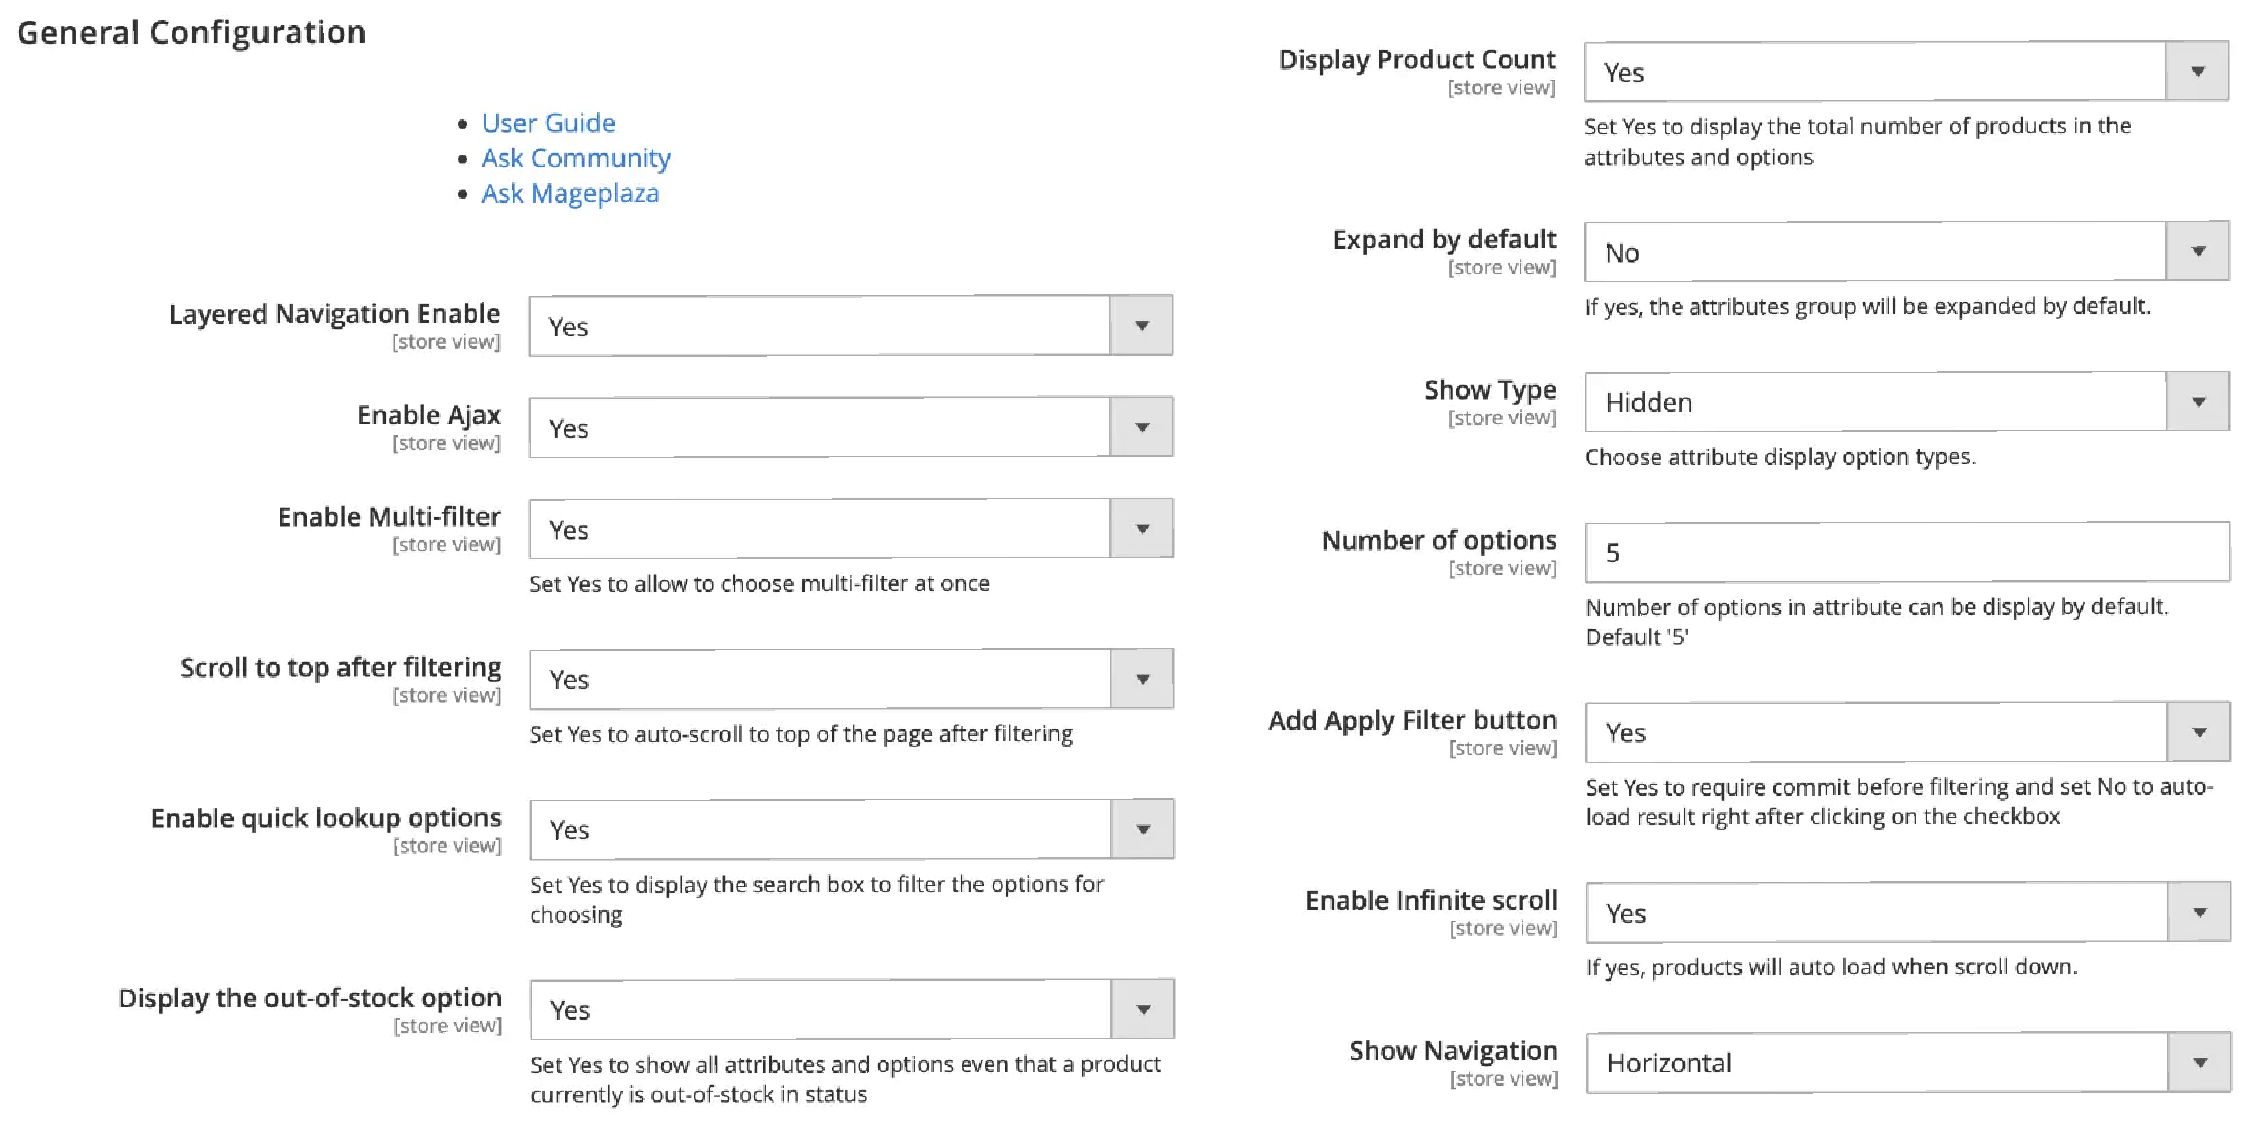The height and width of the screenshot is (1124, 2251).
Task: Click the Enable Infinite scroll label
Action: pos(1431,901)
